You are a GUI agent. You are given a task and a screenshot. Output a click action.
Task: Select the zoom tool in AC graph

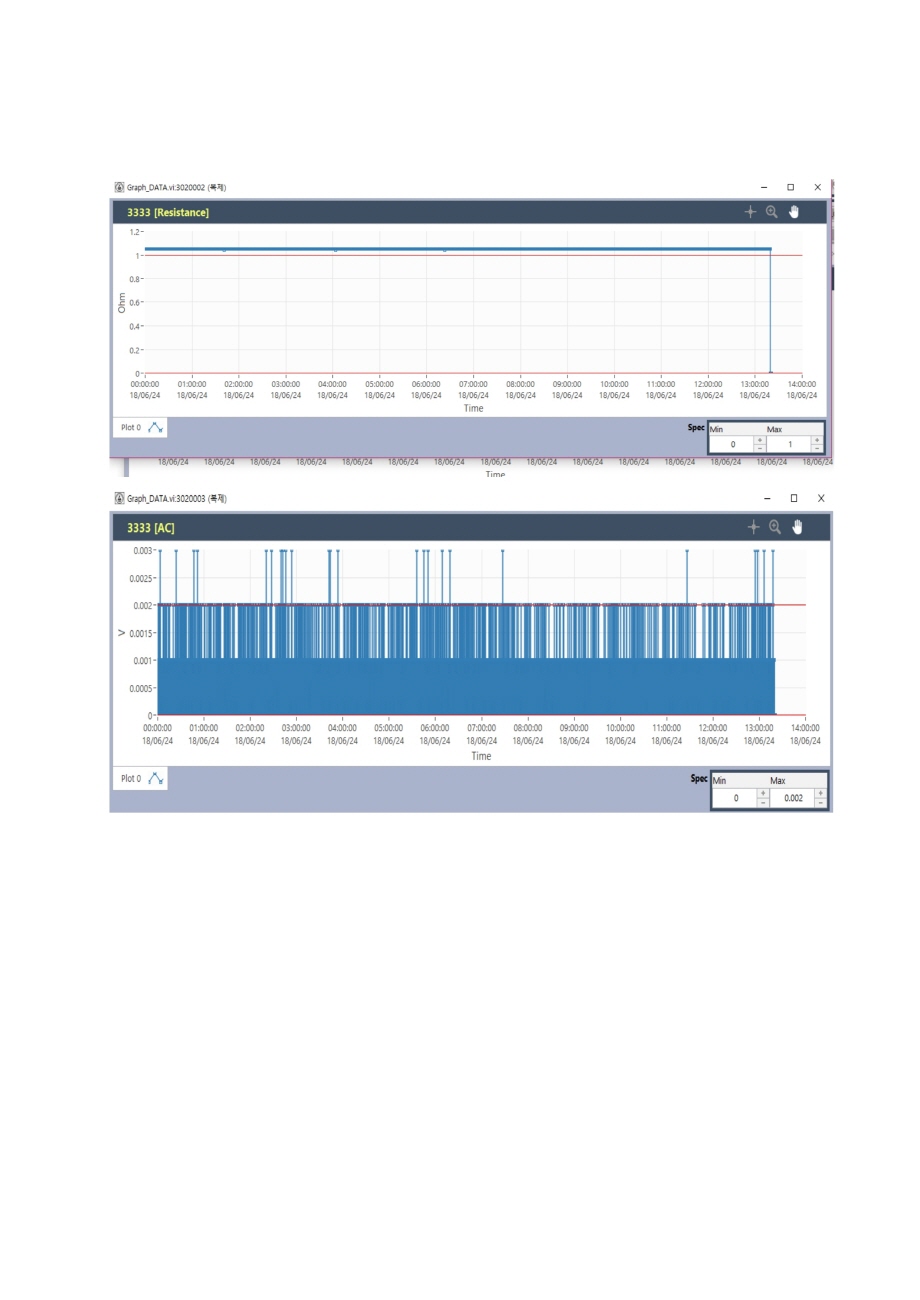coord(775,527)
